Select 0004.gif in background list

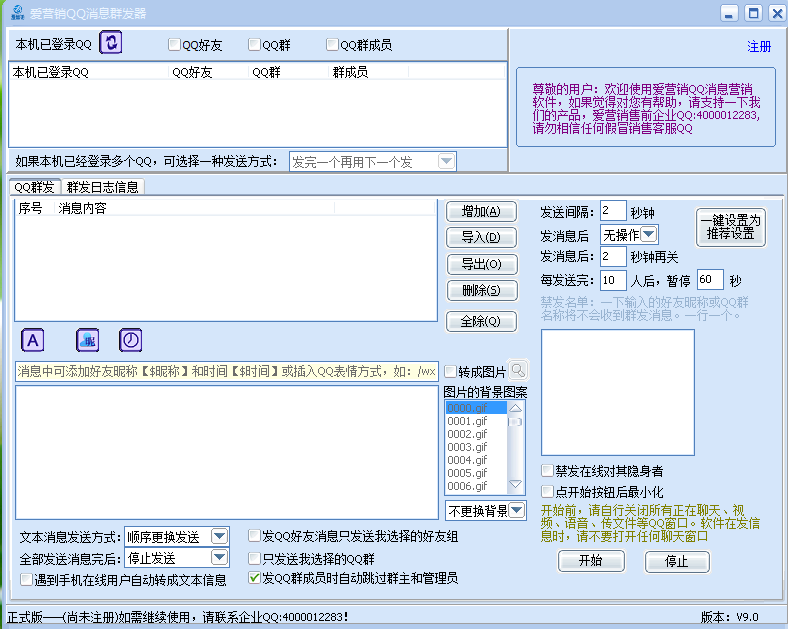(476, 460)
